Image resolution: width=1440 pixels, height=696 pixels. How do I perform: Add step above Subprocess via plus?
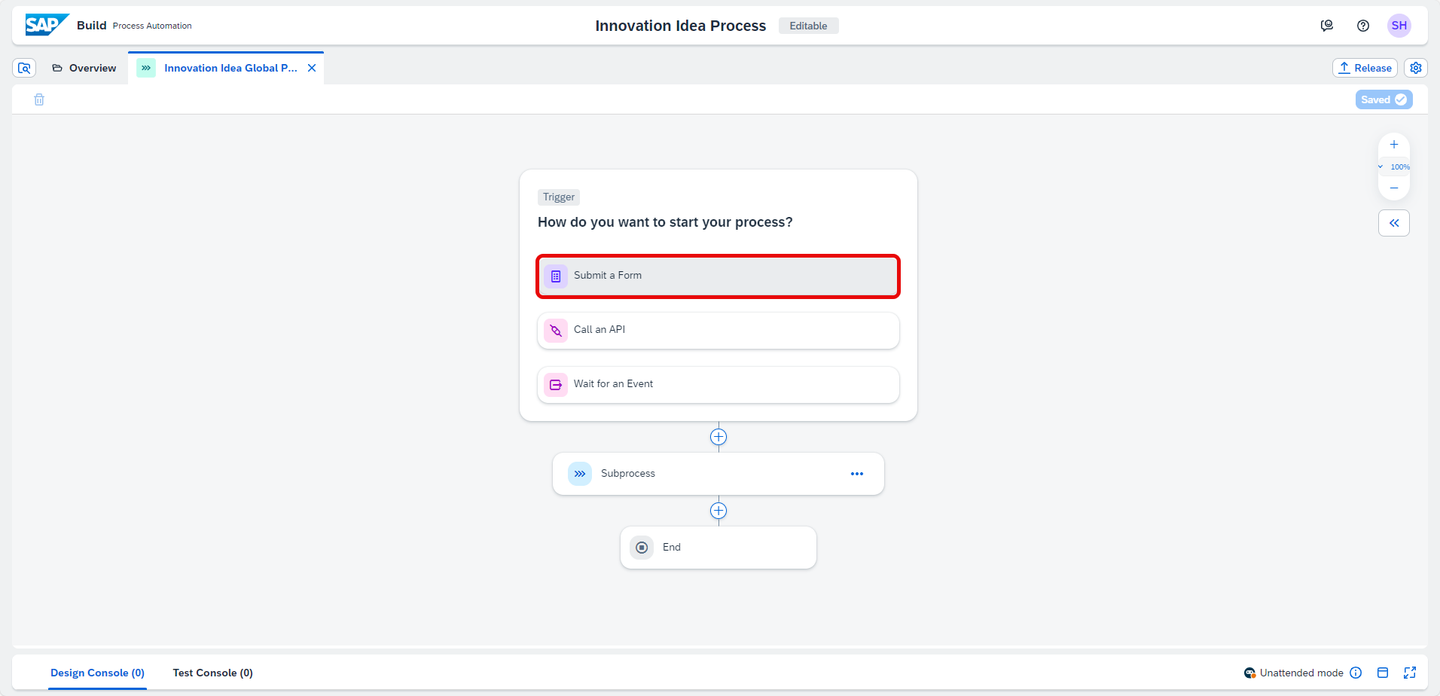(718, 437)
